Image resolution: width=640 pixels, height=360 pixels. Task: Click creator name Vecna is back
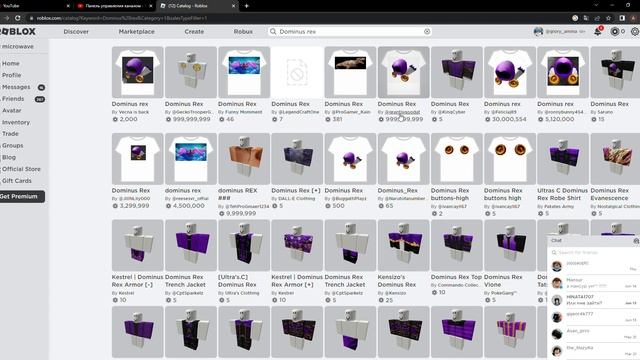(133, 112)
